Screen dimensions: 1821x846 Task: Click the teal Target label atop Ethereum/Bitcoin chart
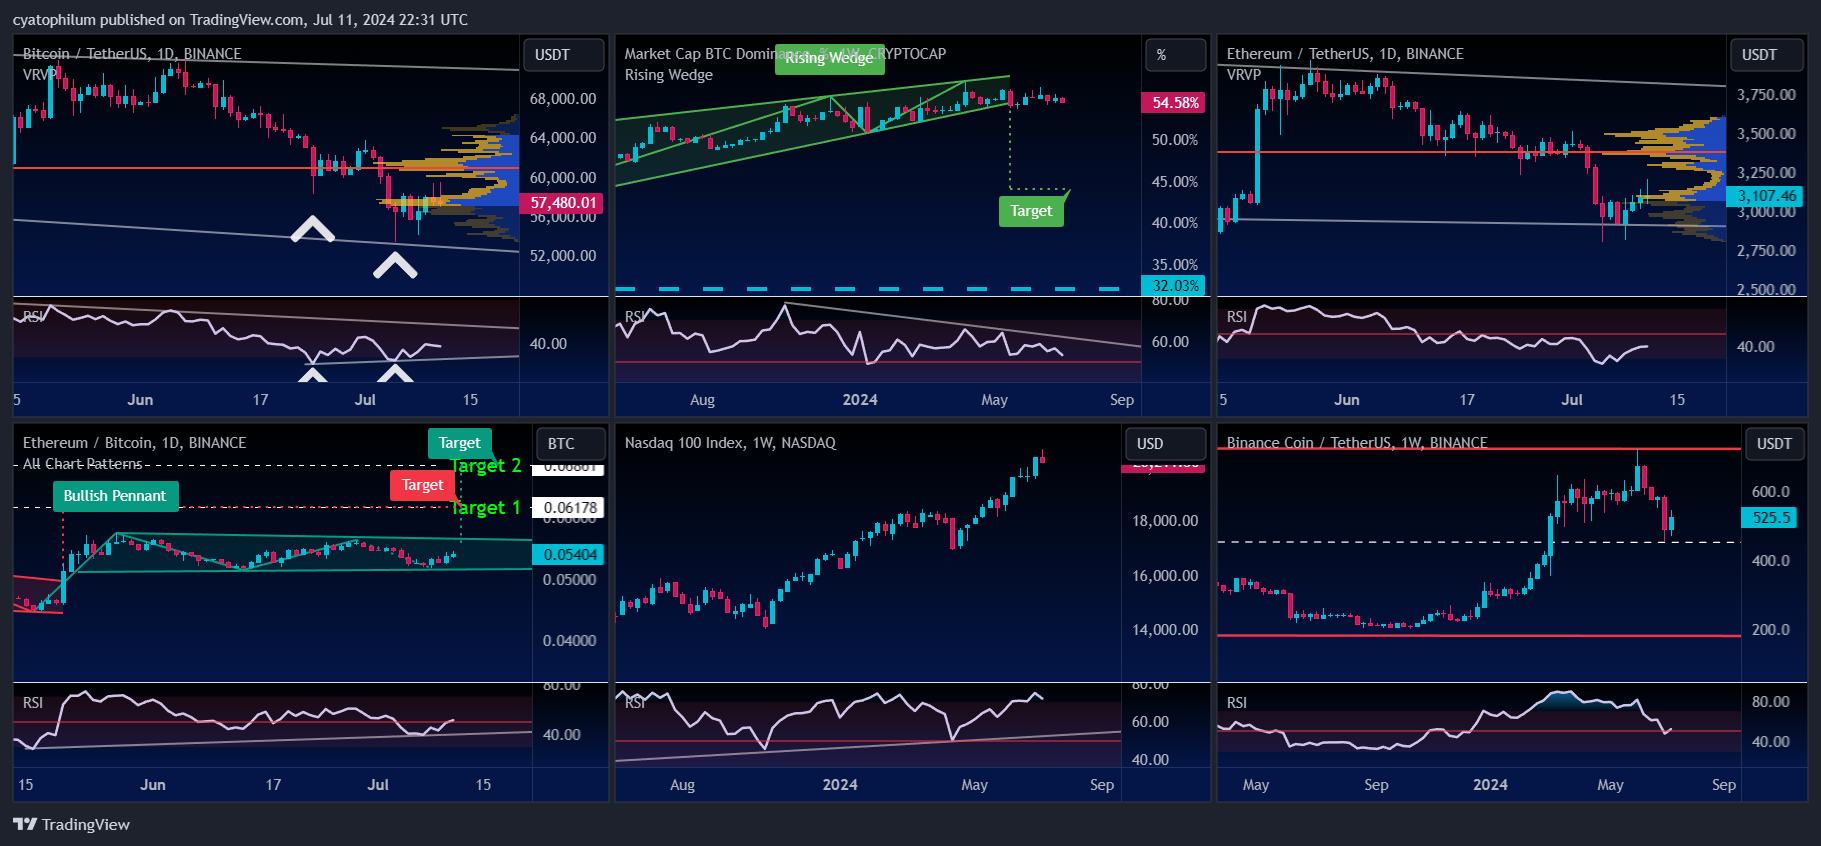[459, 443]
